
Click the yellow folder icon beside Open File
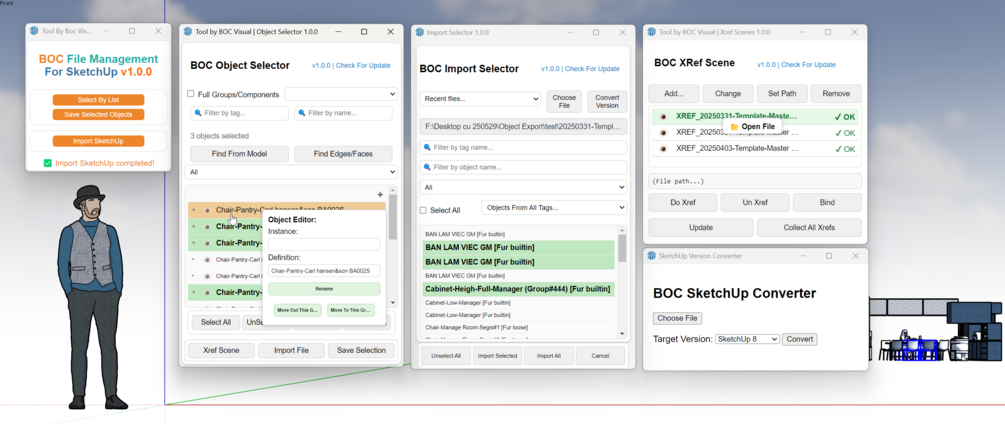(734, 127)
